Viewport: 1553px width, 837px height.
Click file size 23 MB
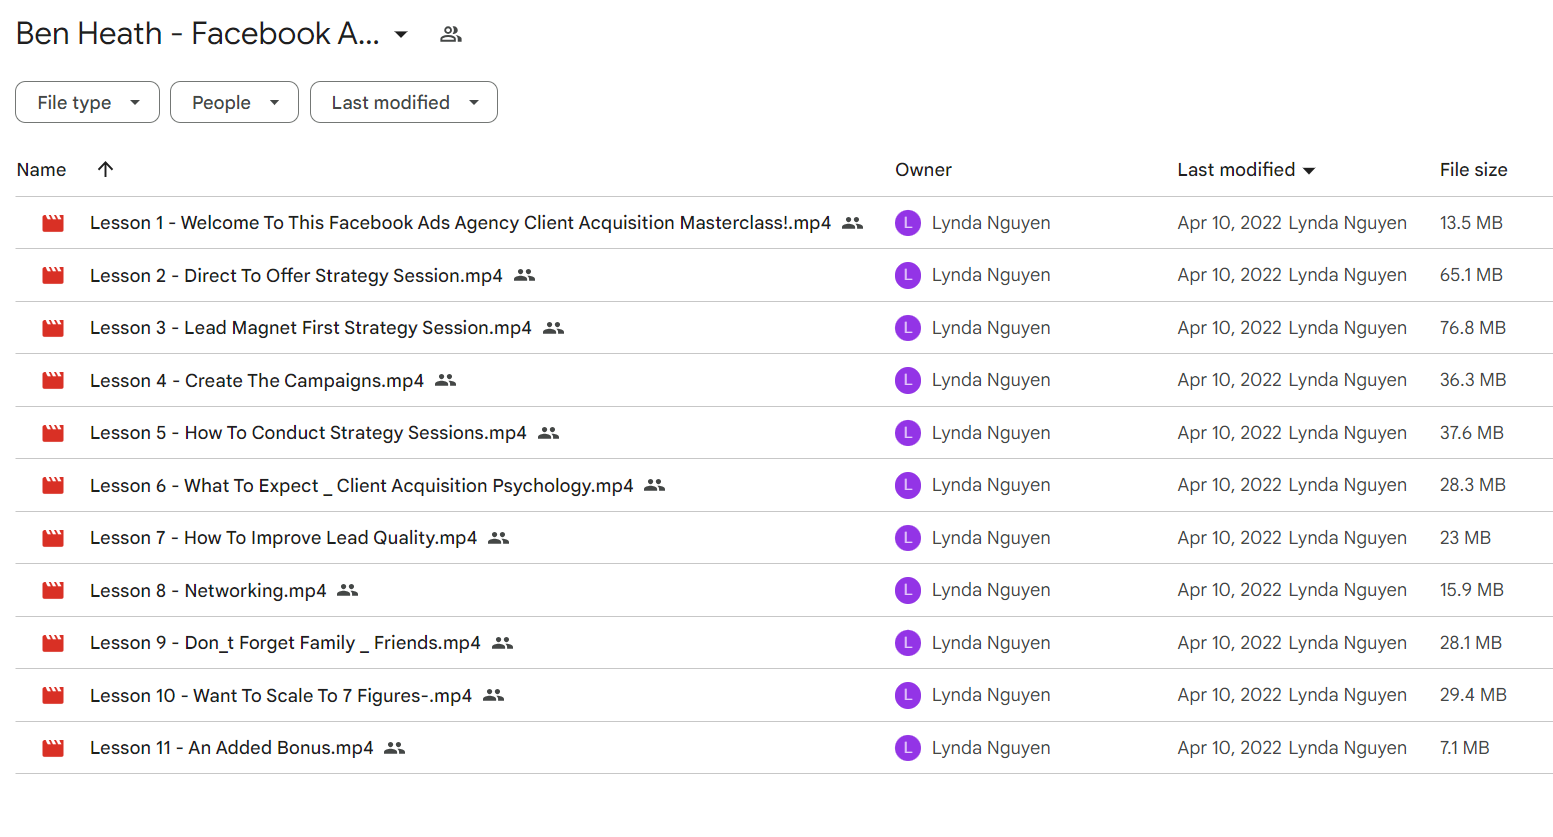click(x=1465, y=538)
